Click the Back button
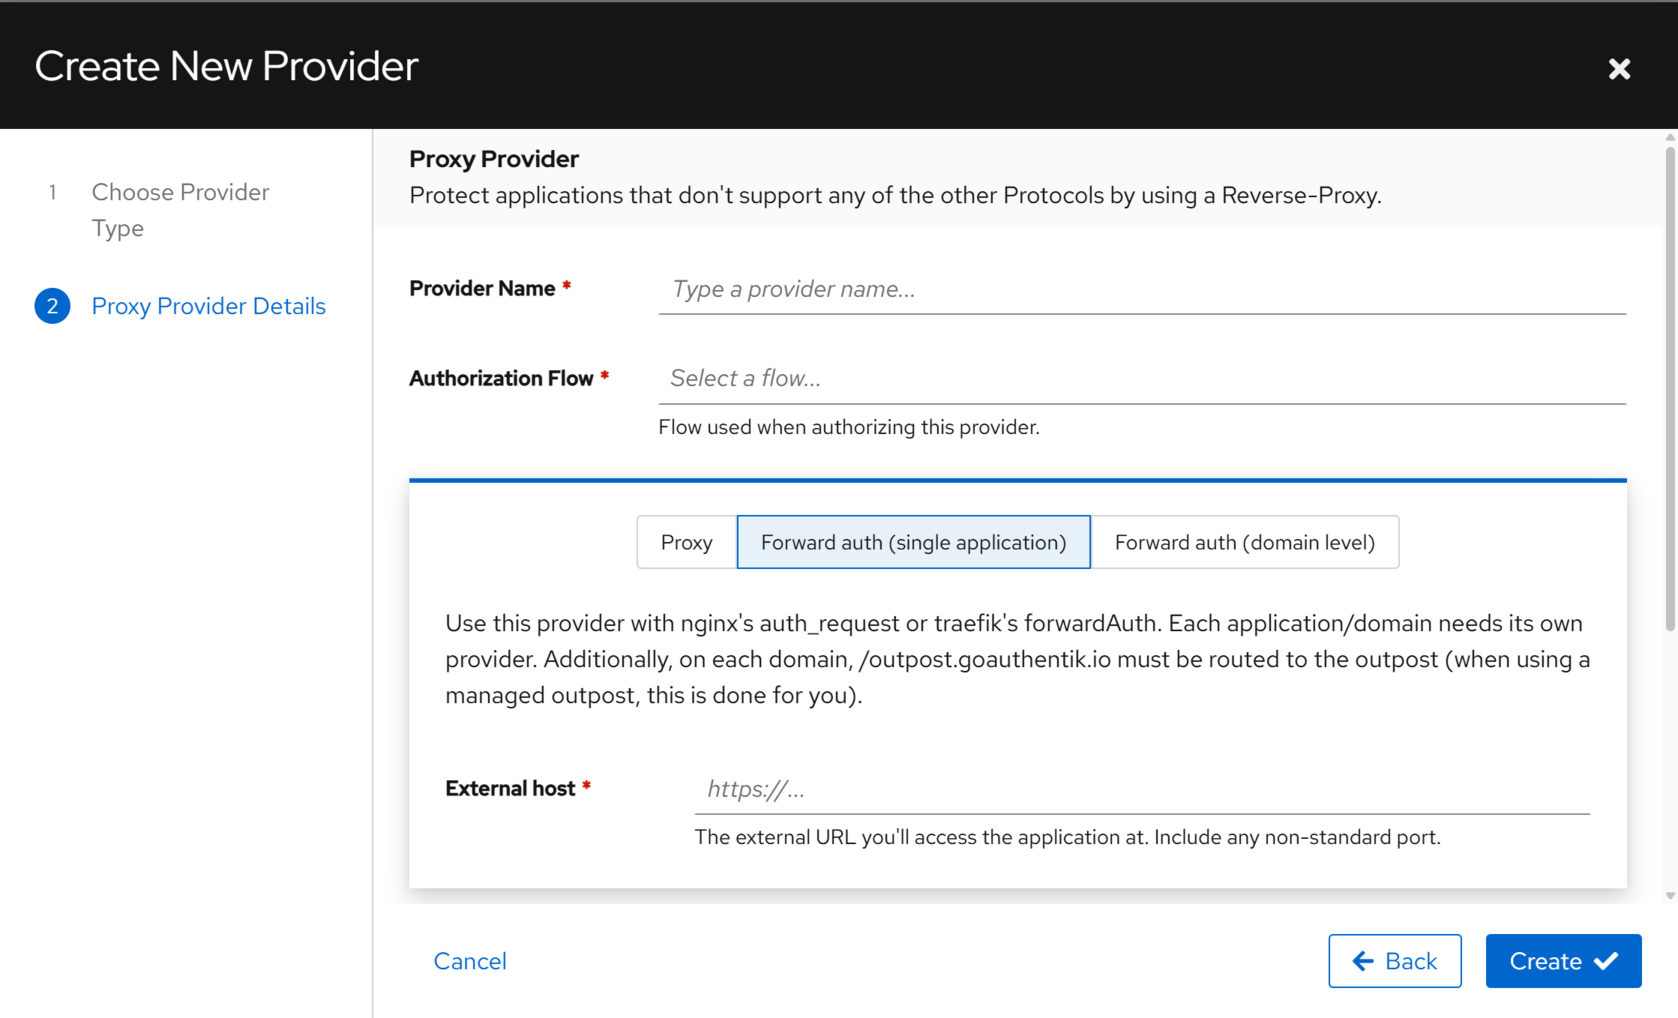The height and width of the screenshot is (1018, 1678). click(x=1394, y=961)
